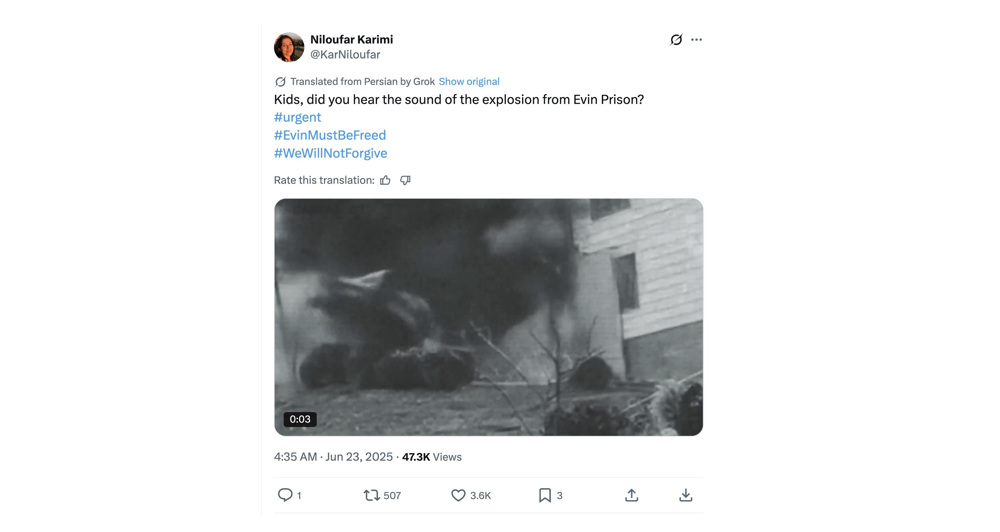Bookmark this post

[545, 495]
